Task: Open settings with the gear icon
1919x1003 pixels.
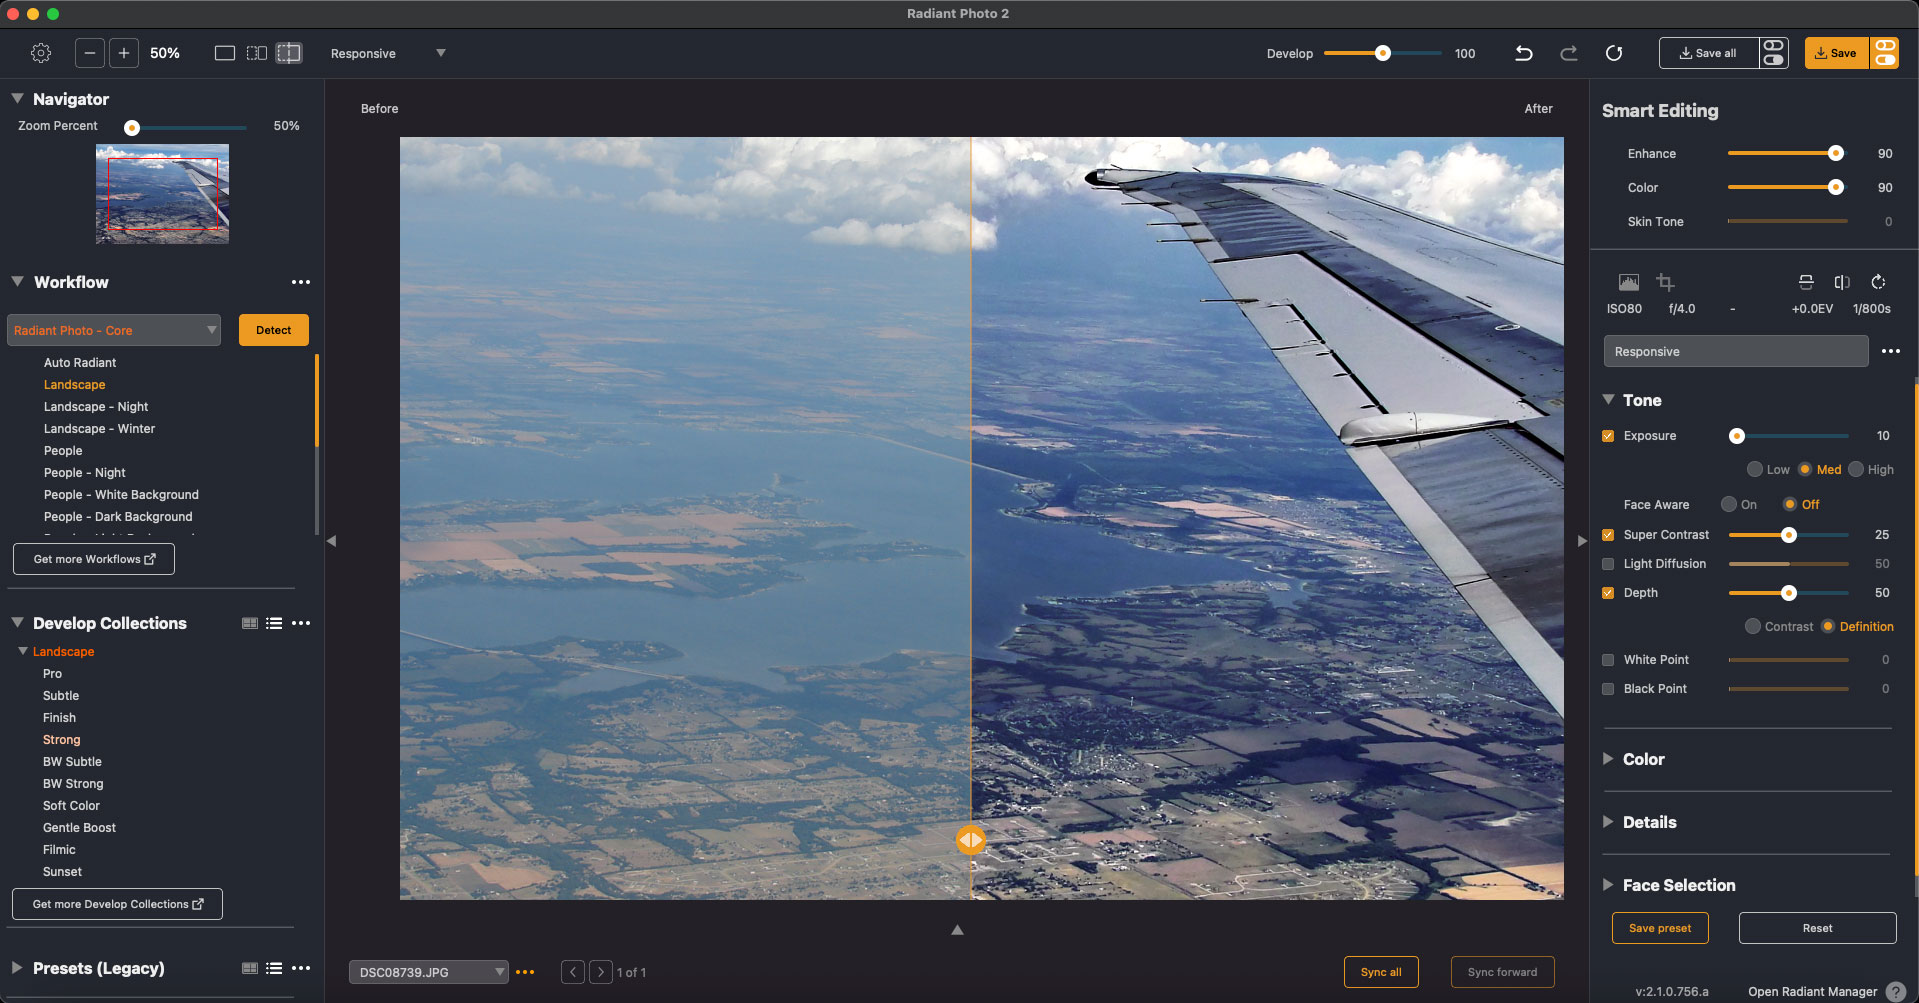Action: coord(41,53)
